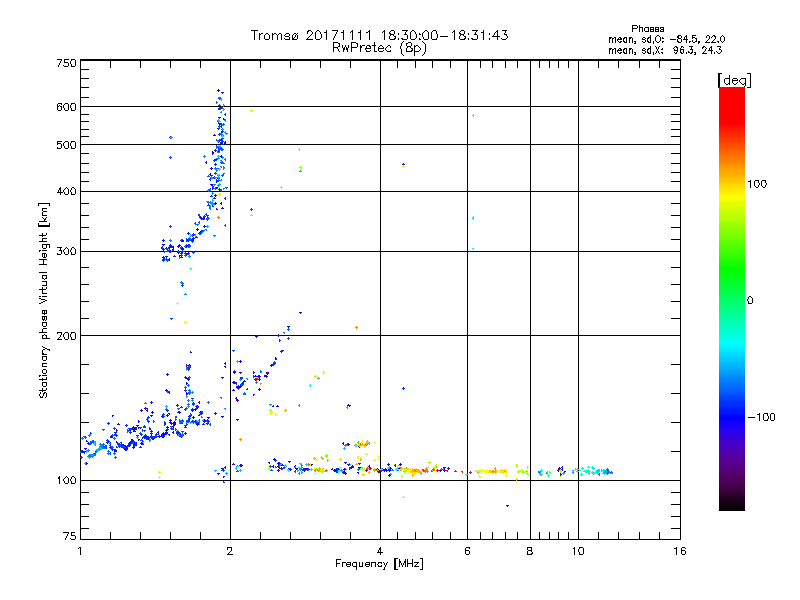This screenshot has height=600, width=800.
Task: Click the x-axis label 'Frequency [MHz]'
Action: [379, 564]
